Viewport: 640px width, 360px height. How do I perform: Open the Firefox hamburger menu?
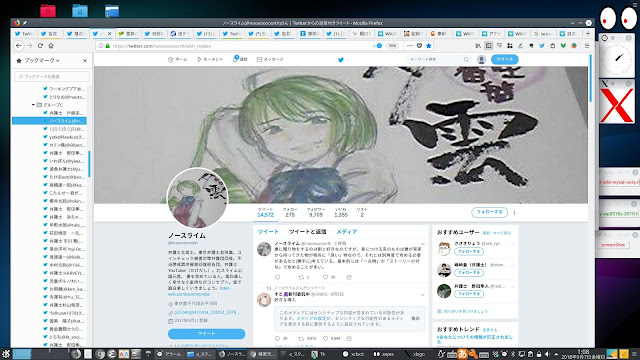[587, 46]
